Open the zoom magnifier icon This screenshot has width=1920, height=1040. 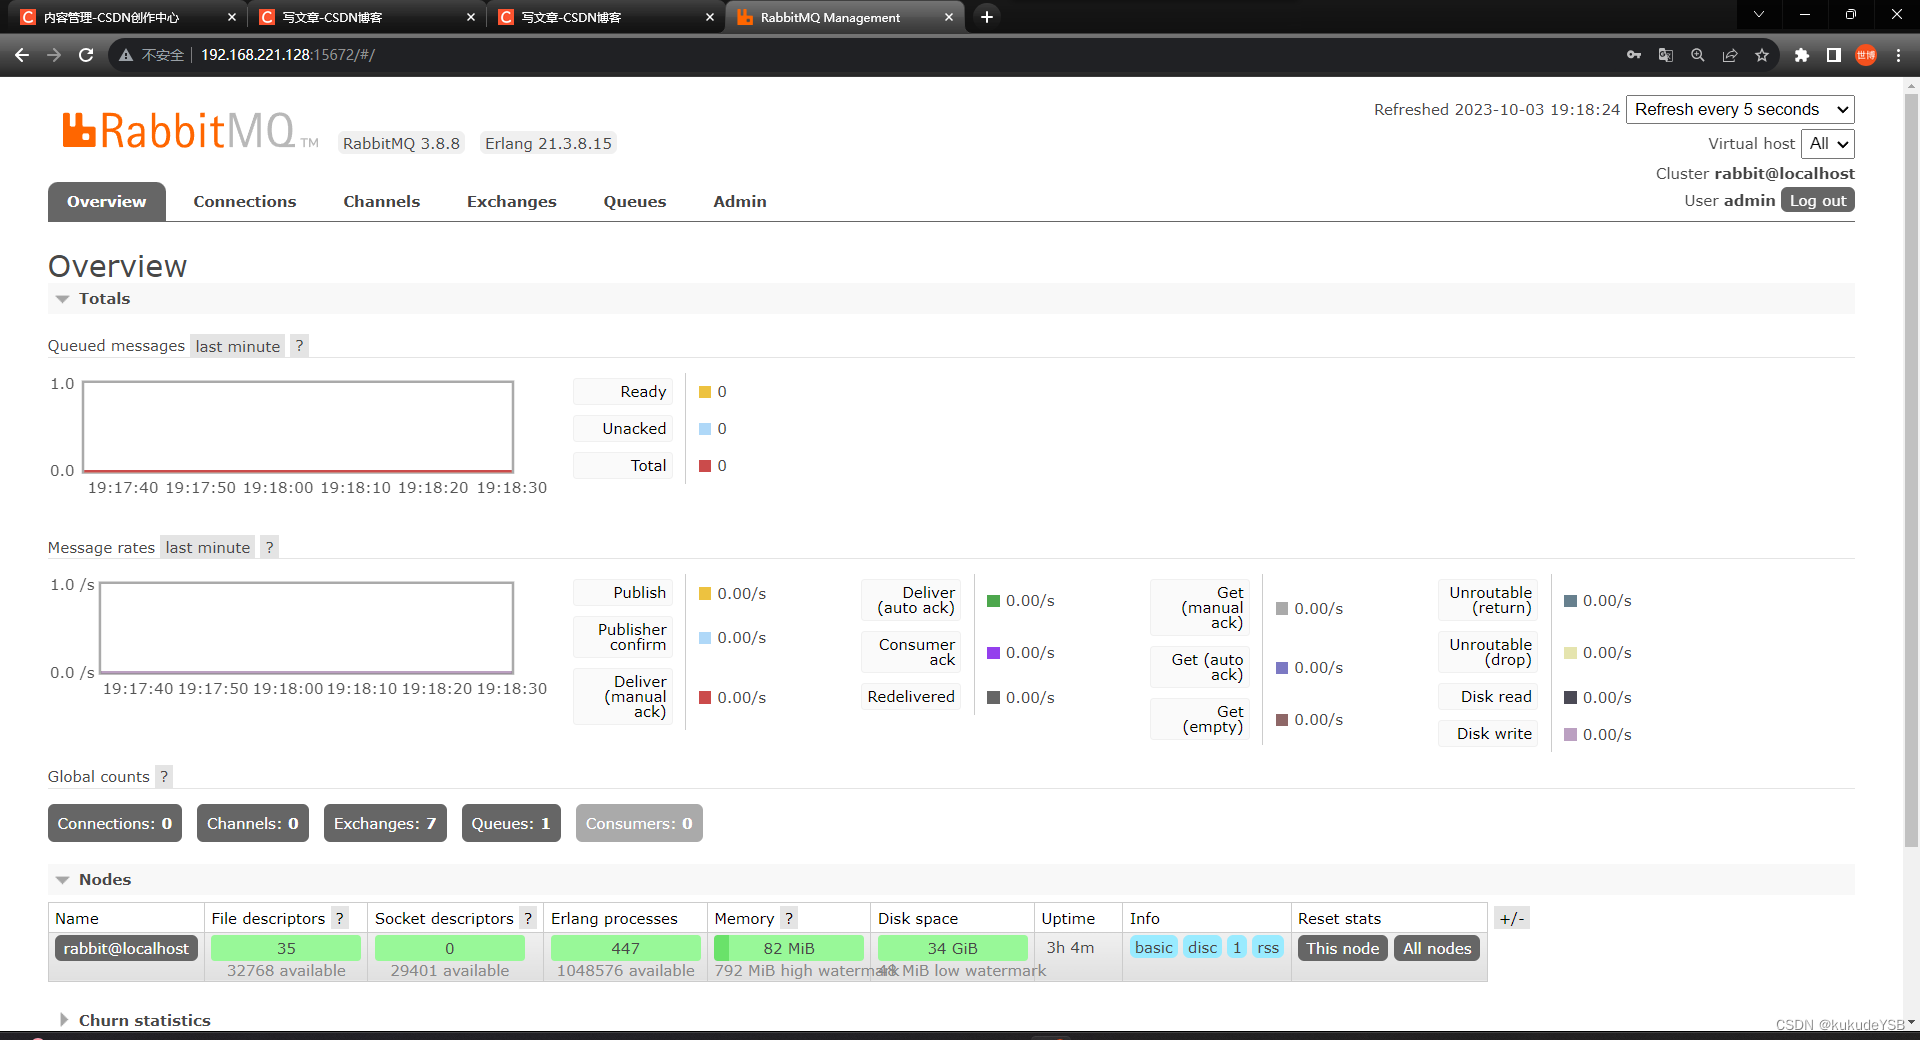click(x=1698, y=55)
